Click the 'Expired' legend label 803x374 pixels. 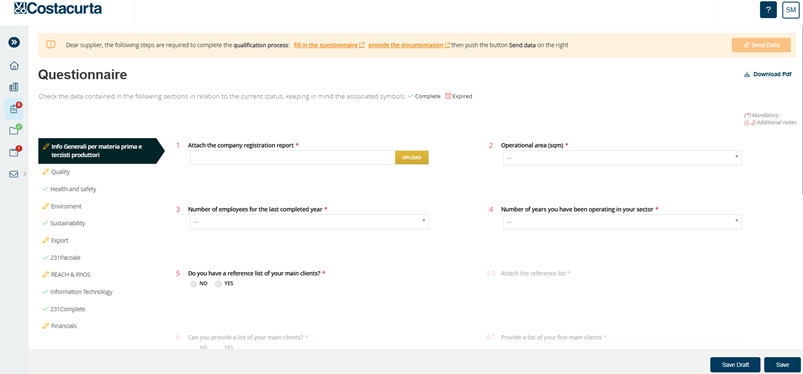click(x=462, y=96)
